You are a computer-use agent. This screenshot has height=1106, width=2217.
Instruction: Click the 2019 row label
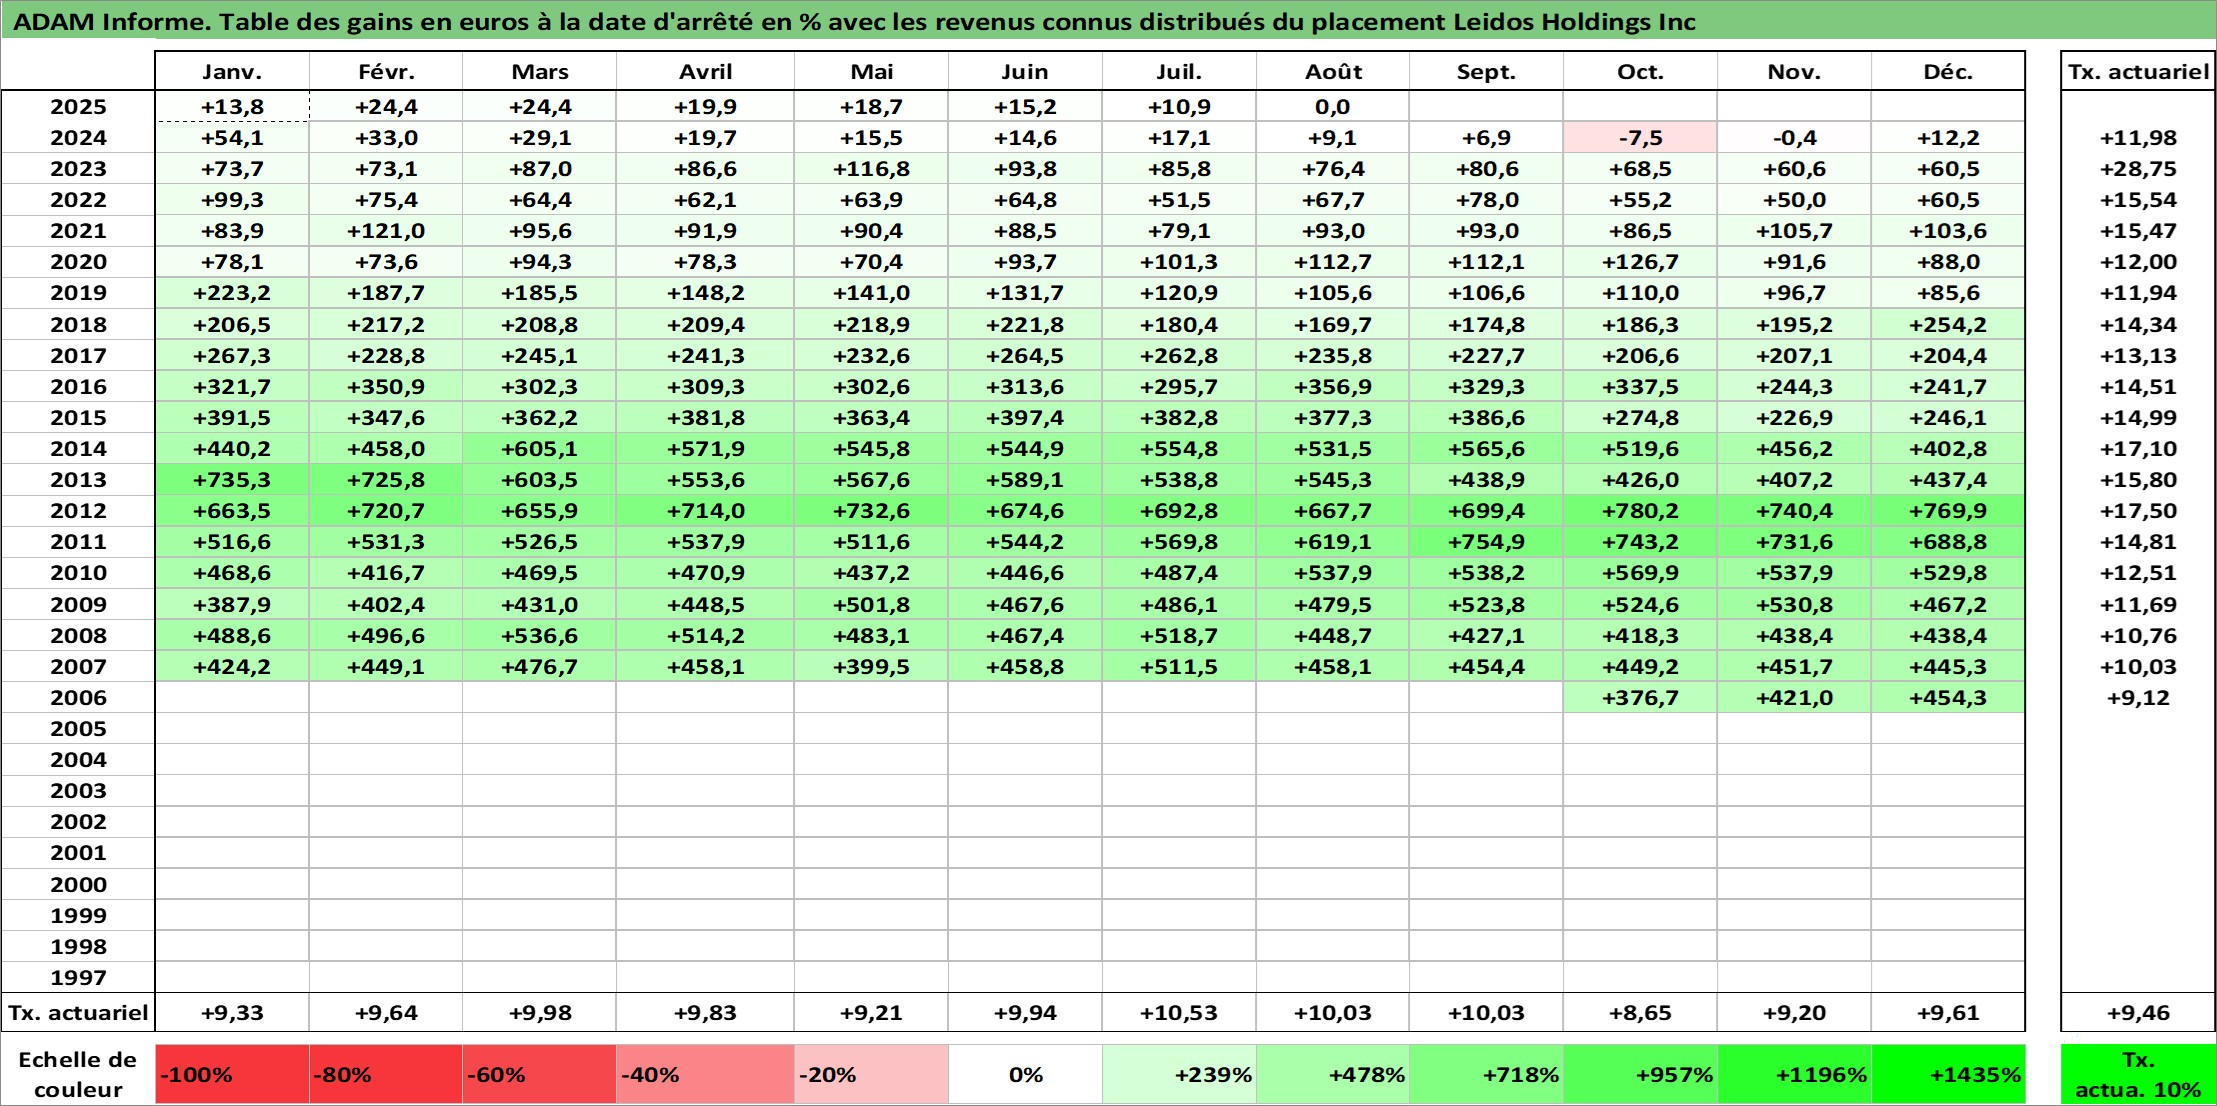tap(78, 293)
